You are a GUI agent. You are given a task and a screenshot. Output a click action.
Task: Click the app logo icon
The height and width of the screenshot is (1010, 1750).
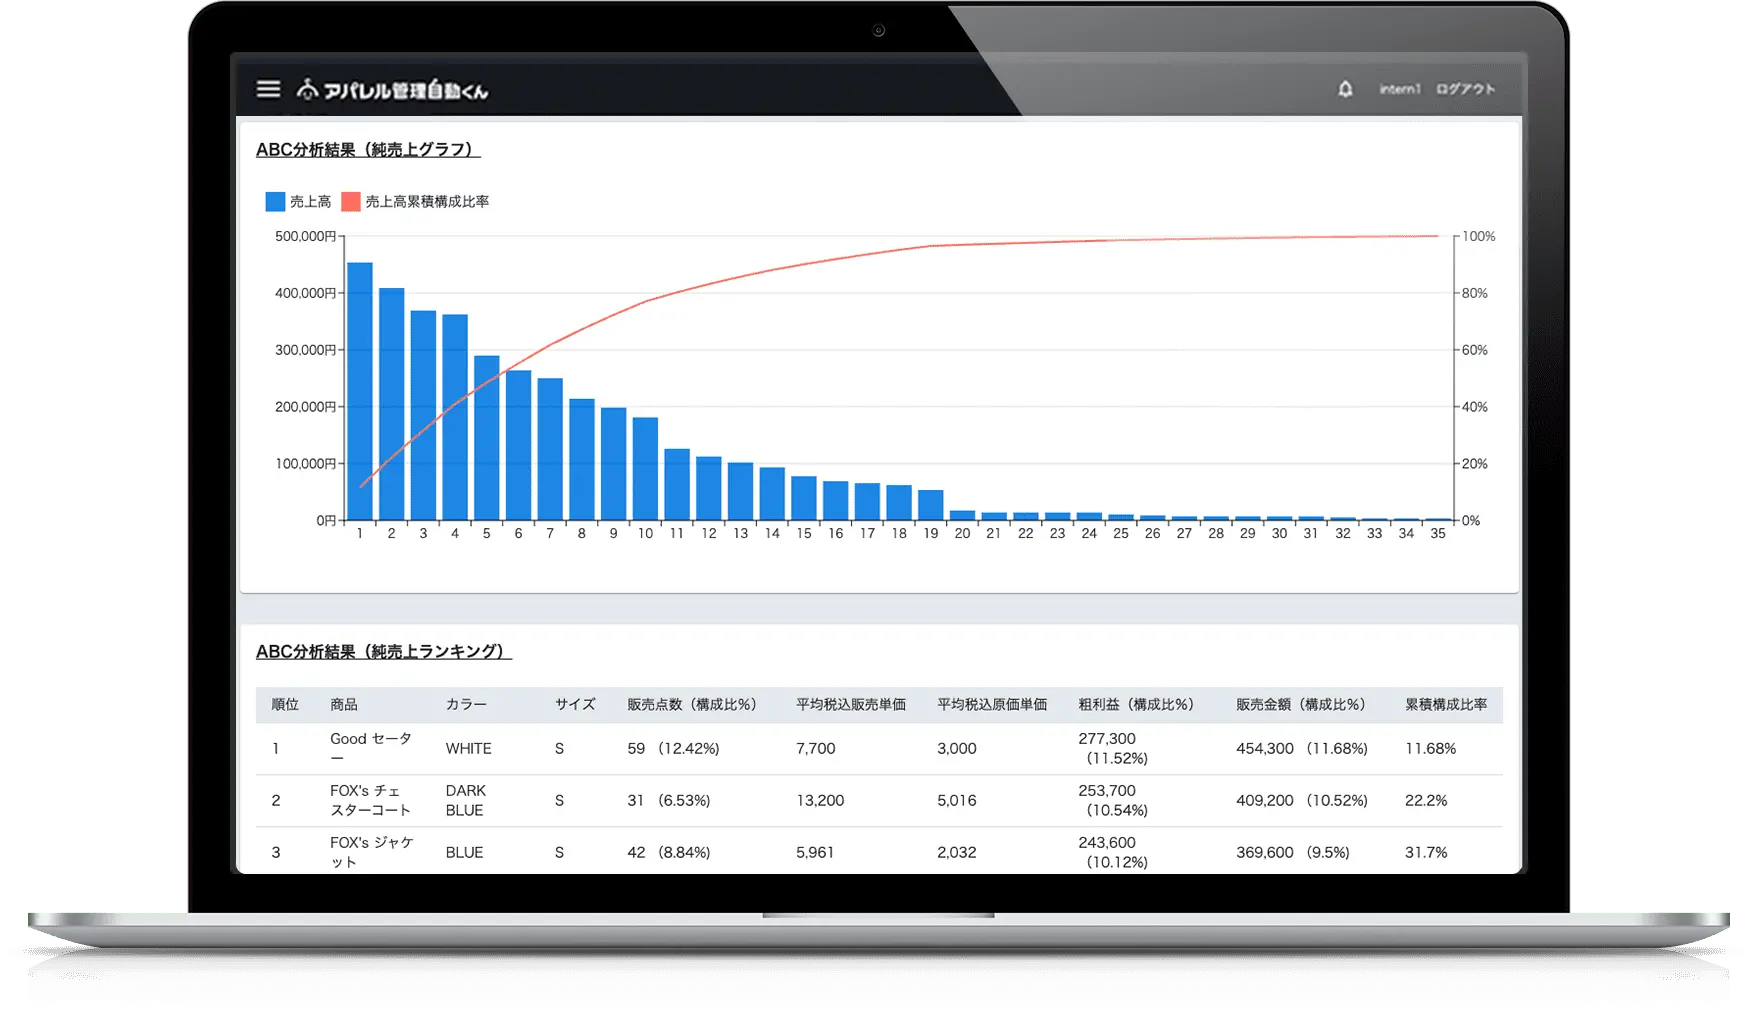tap(307, 90)
